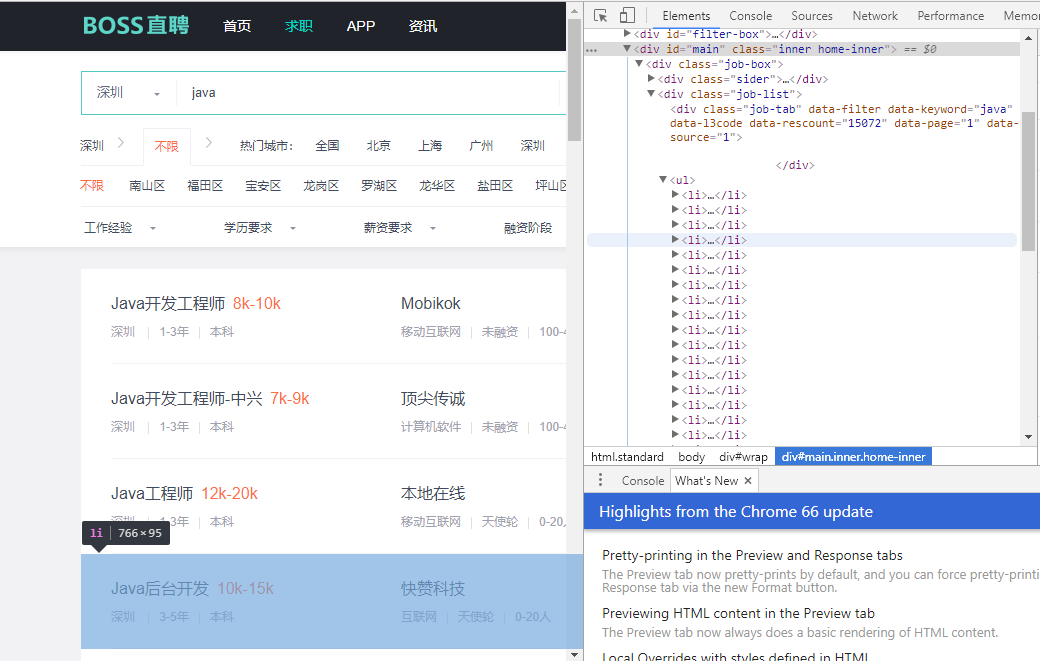Expand the div class="sider" node
This screenshot has height=661, width=1040.
(651, 78)
